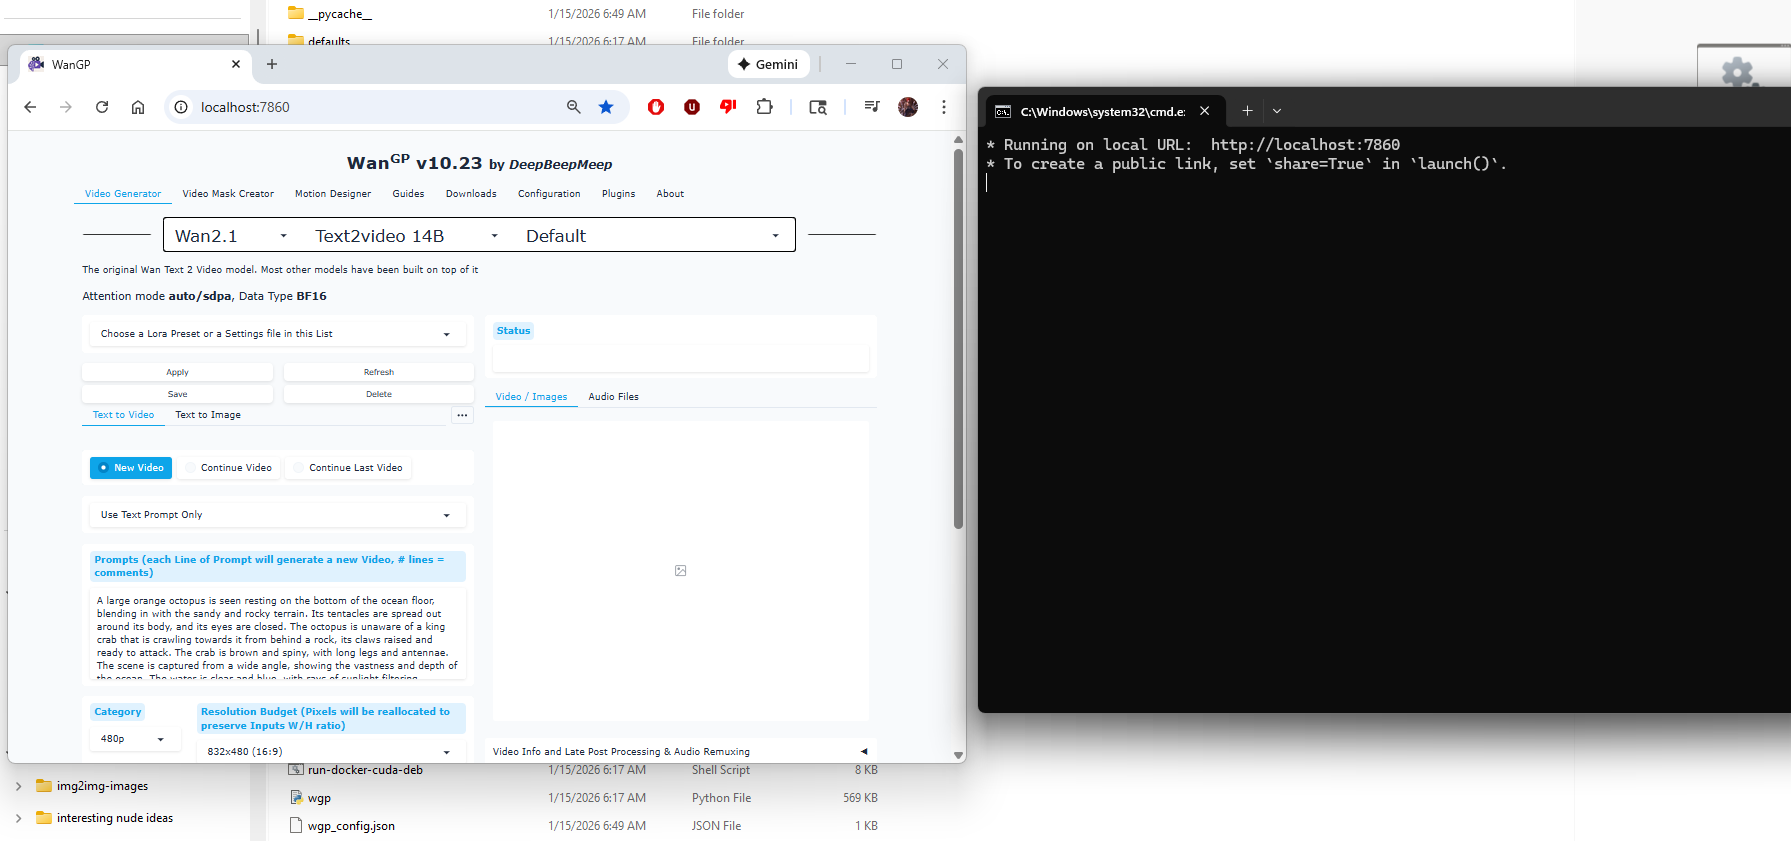The height and width of the screenshot is (841, 1791).
Task: Close the WanGP browser tab
Action: 236,64
